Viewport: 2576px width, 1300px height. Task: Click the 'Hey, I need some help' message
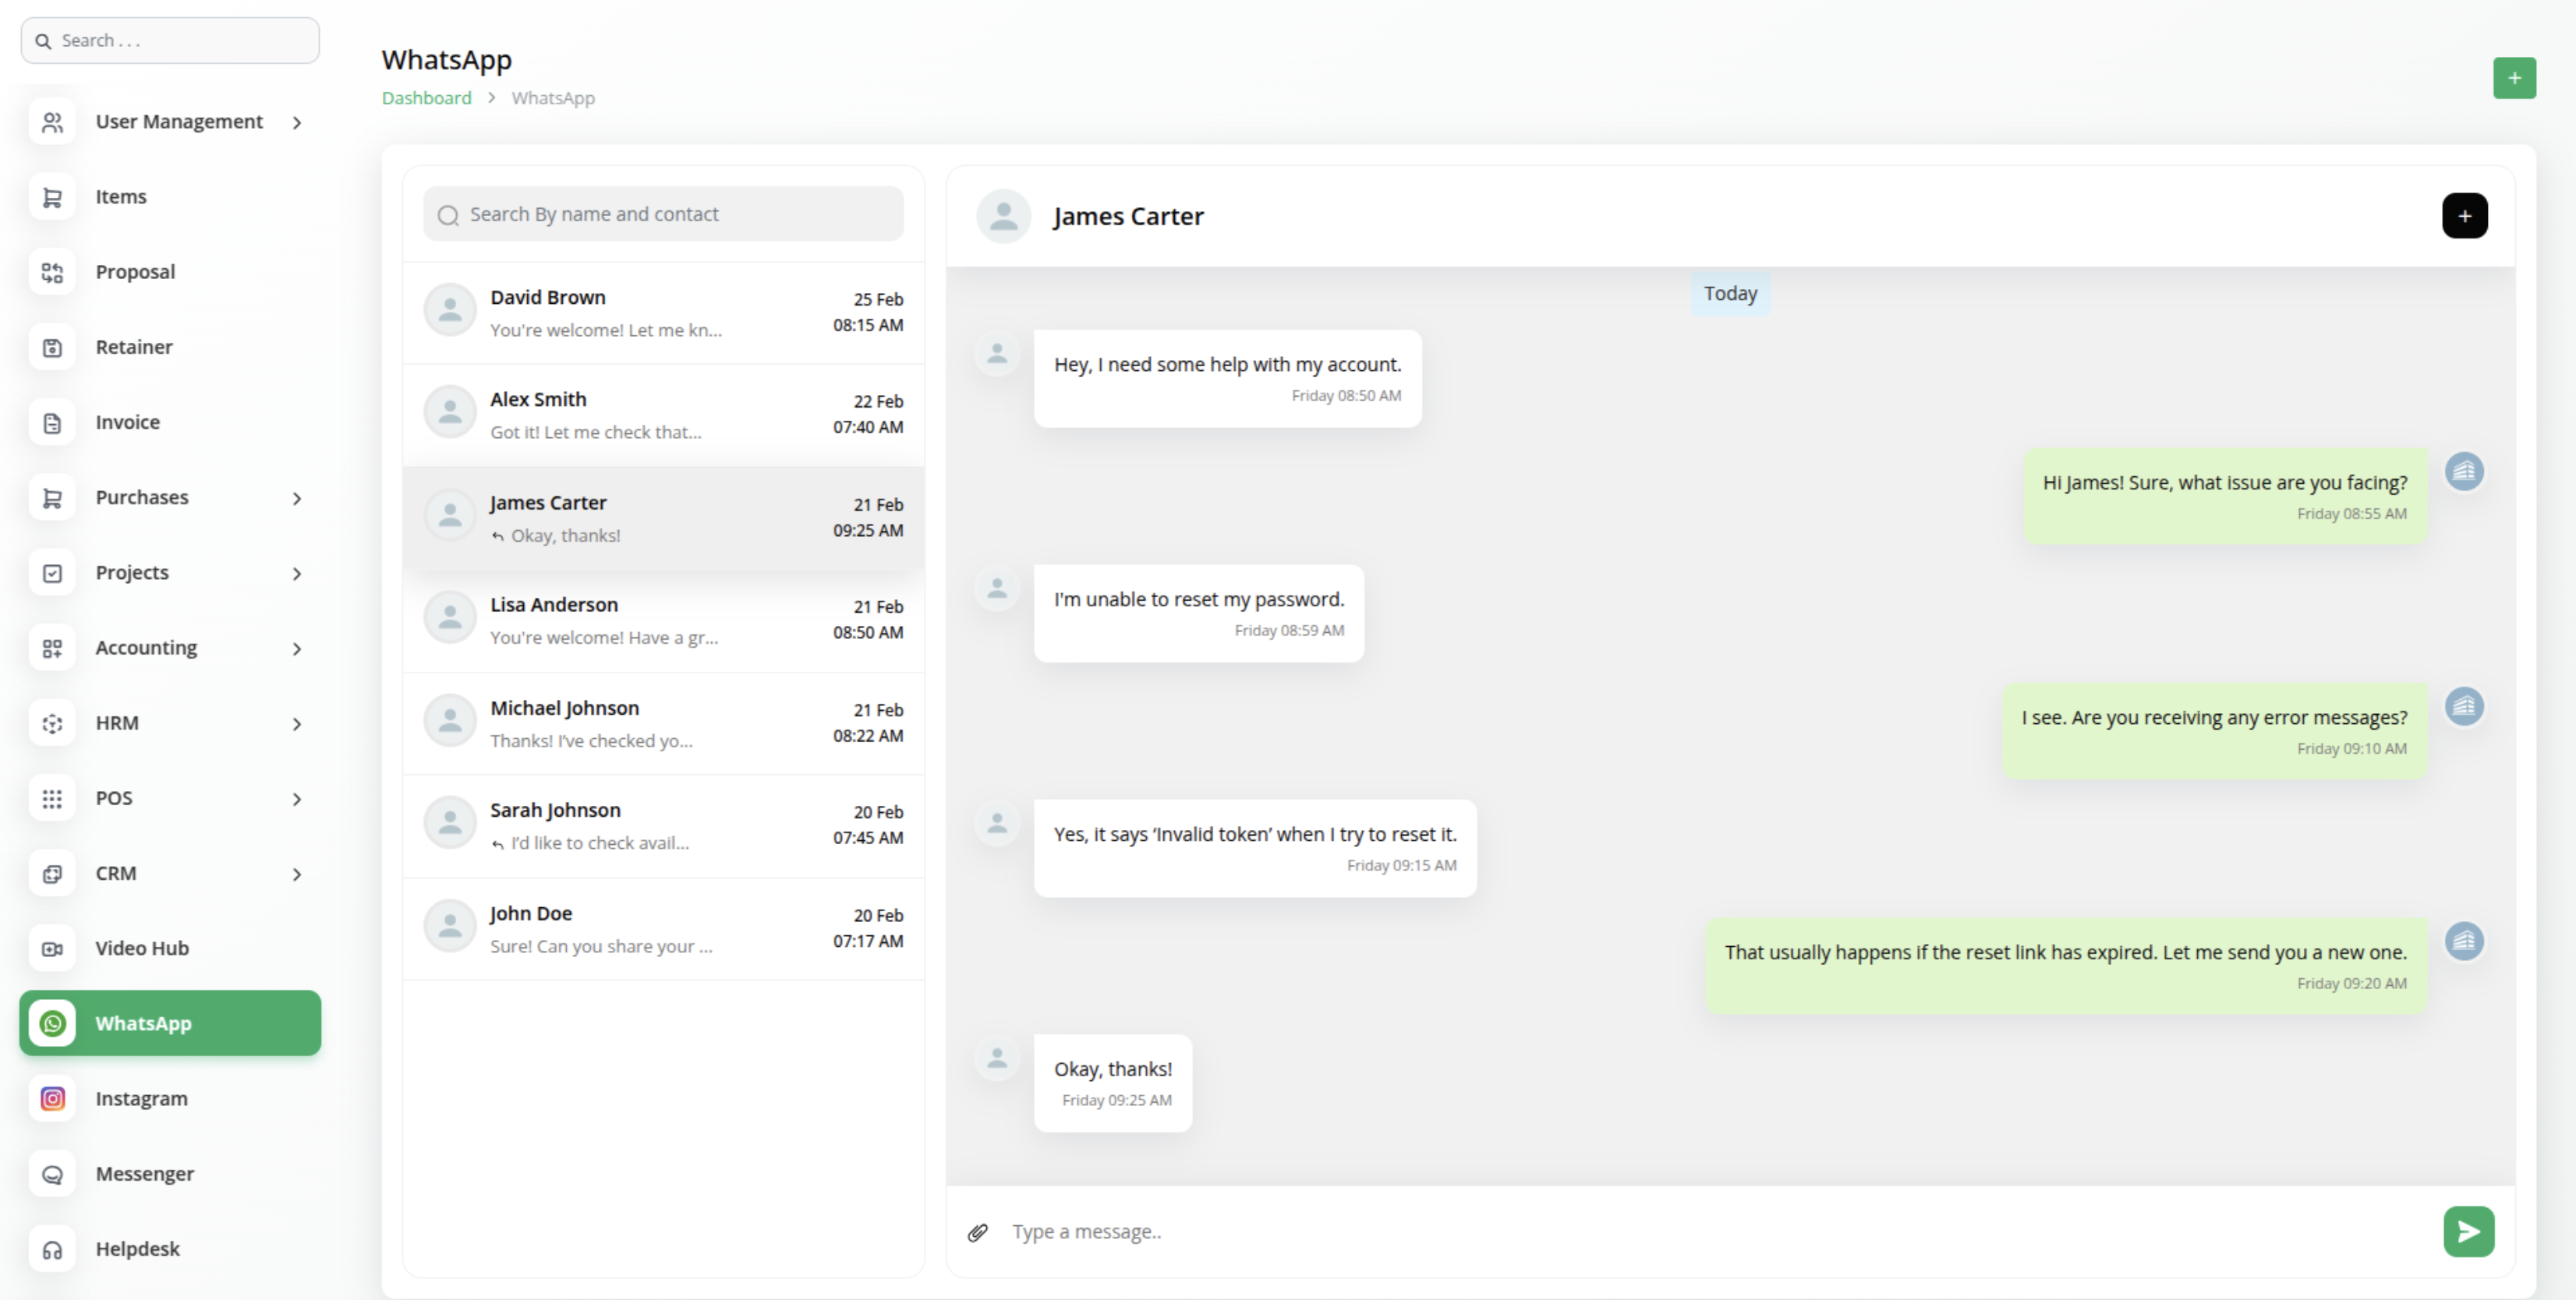click(1227, 378)
